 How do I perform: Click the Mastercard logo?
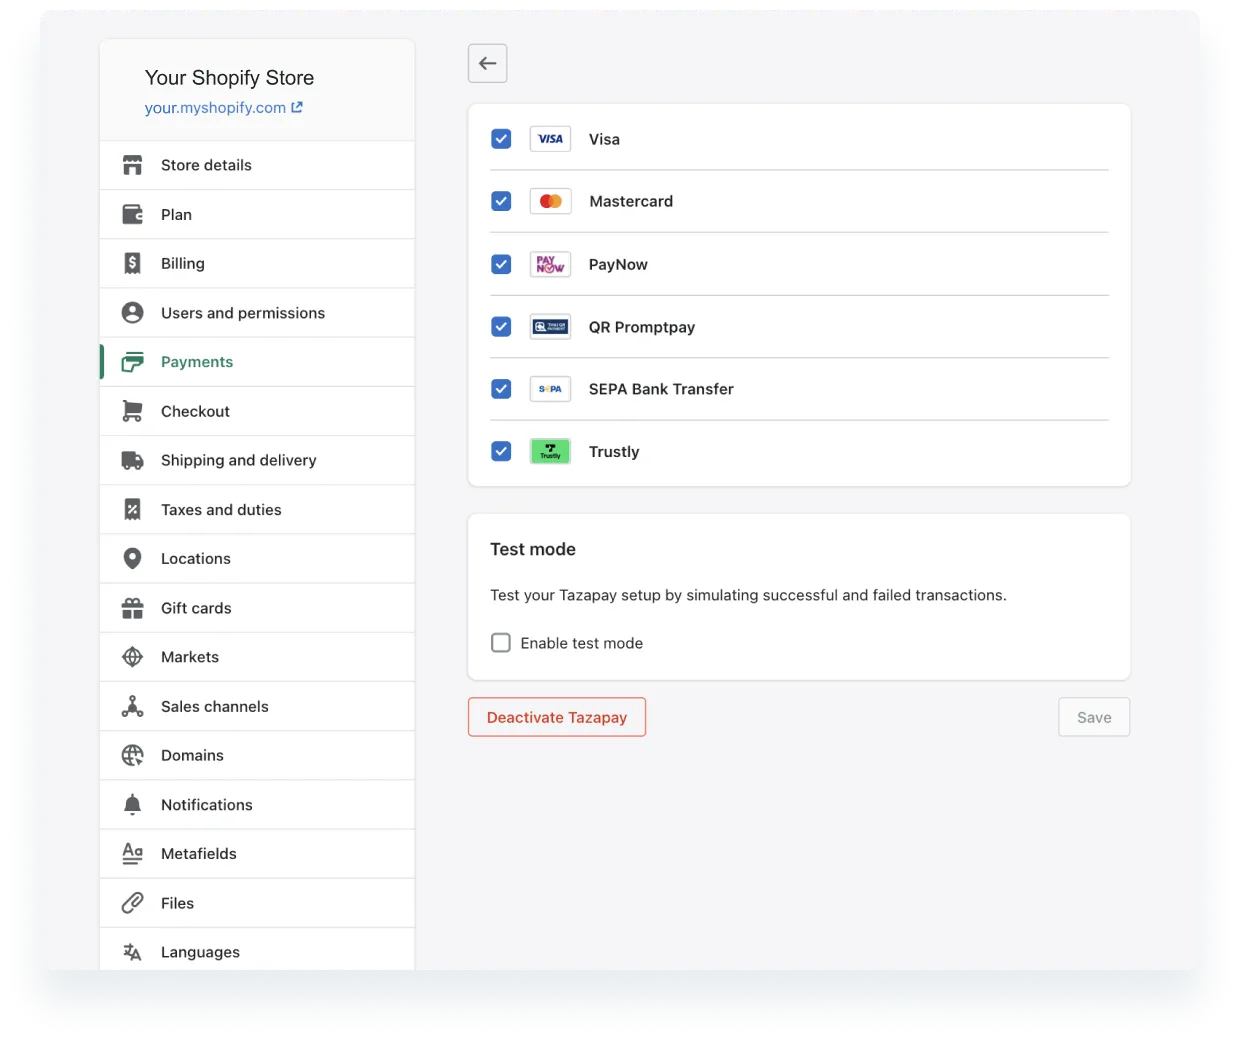(550, 201)
